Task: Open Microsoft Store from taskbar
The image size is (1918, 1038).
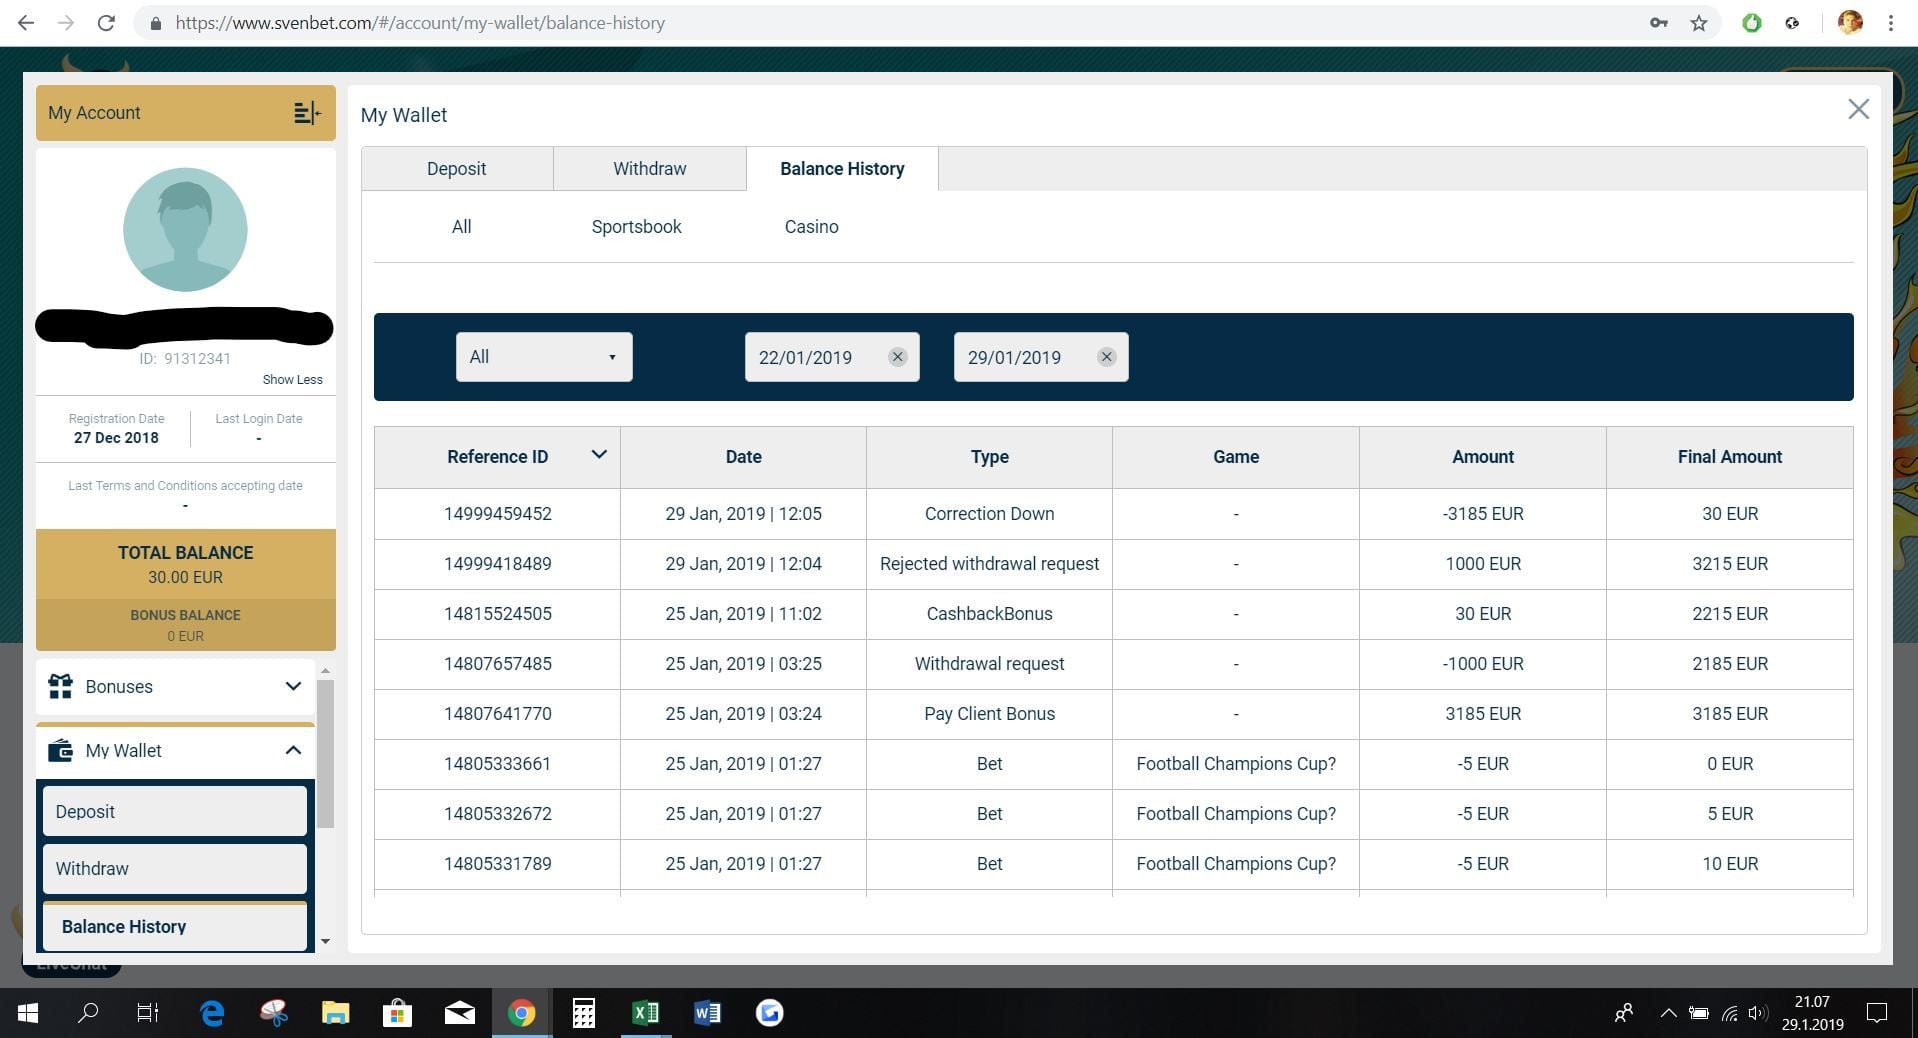Action: click(x=397, y=1013)
